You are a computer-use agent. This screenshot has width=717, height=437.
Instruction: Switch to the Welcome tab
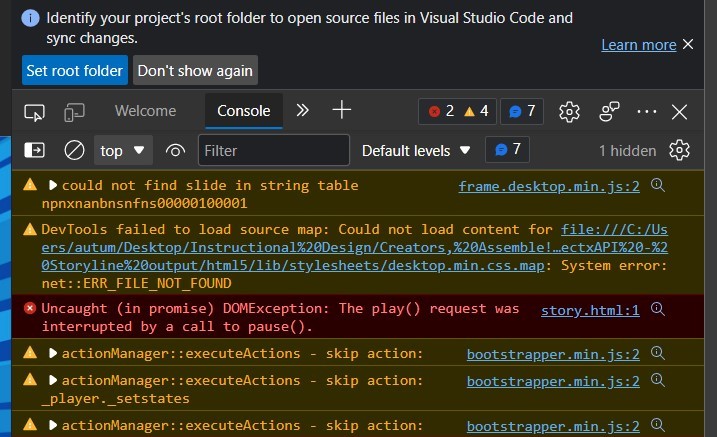coord(145,111)
